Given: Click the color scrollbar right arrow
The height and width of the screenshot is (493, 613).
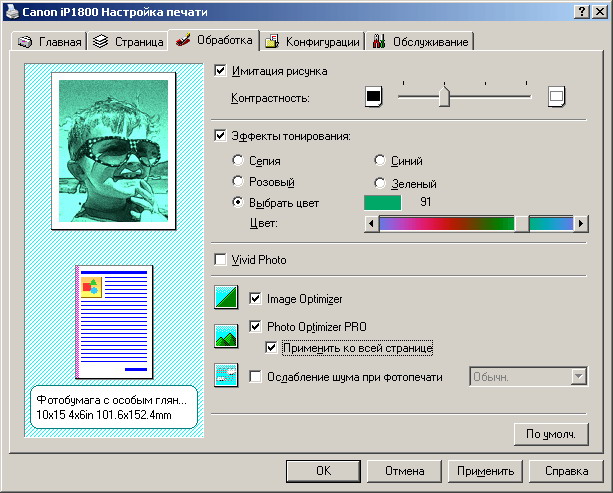Looking at the screenshot, I should coord(578,224).
